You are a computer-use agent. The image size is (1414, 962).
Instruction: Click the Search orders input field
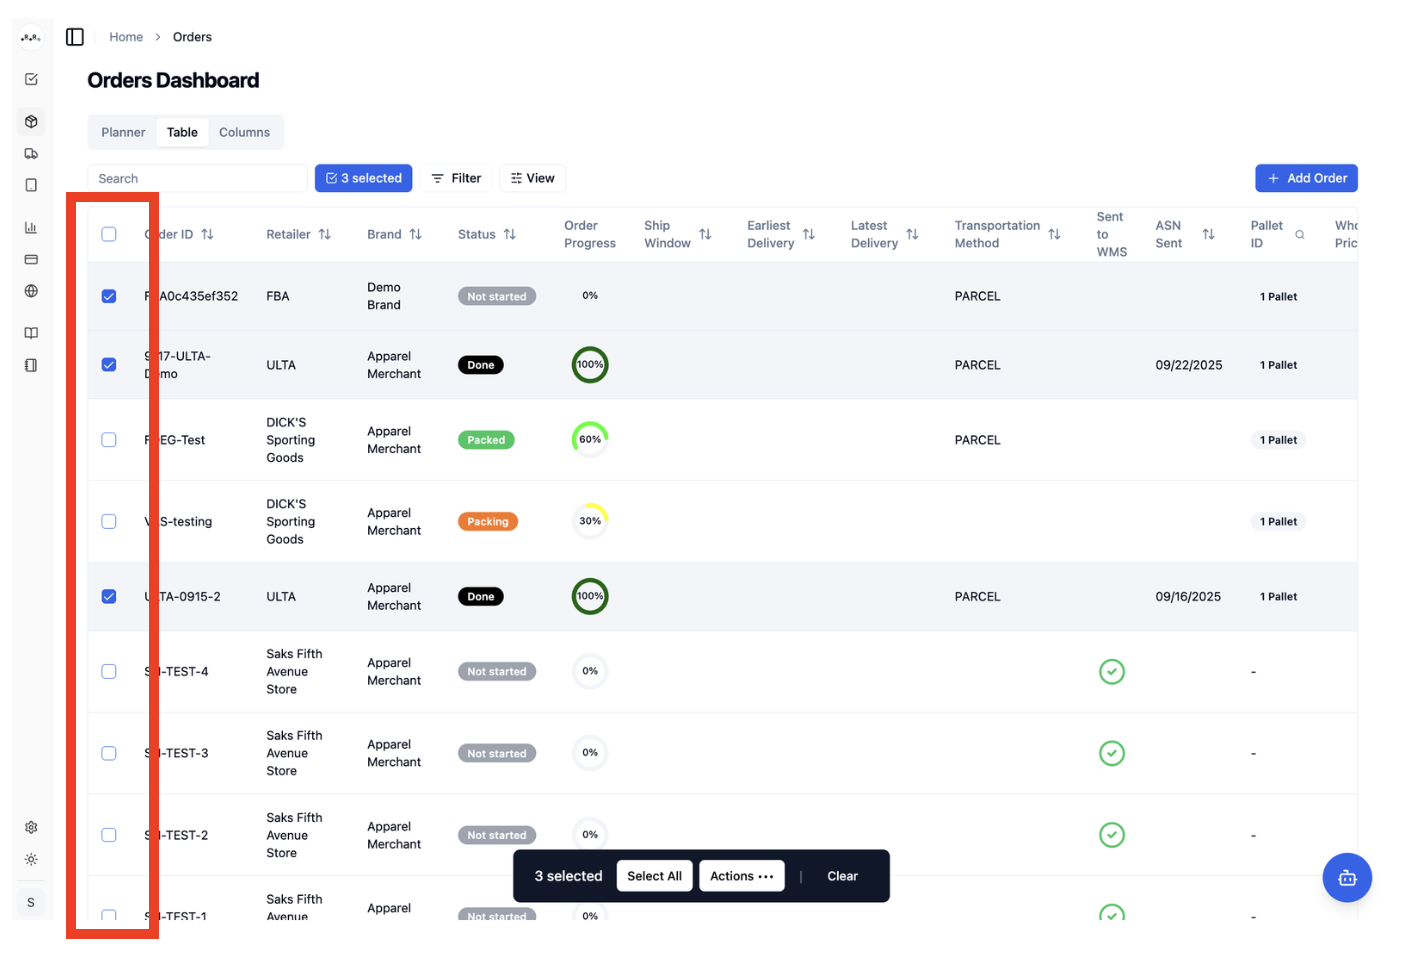pos(197,178)
